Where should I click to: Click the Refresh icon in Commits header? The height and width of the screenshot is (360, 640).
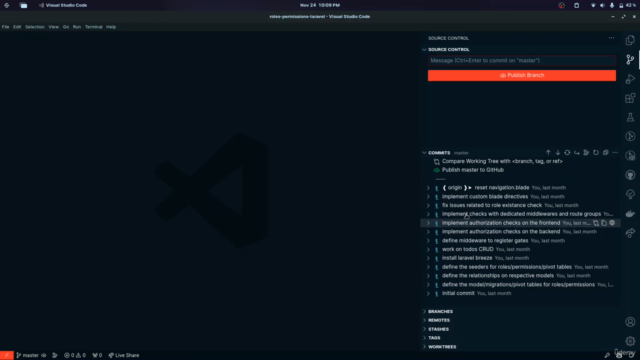pos(596,153)
